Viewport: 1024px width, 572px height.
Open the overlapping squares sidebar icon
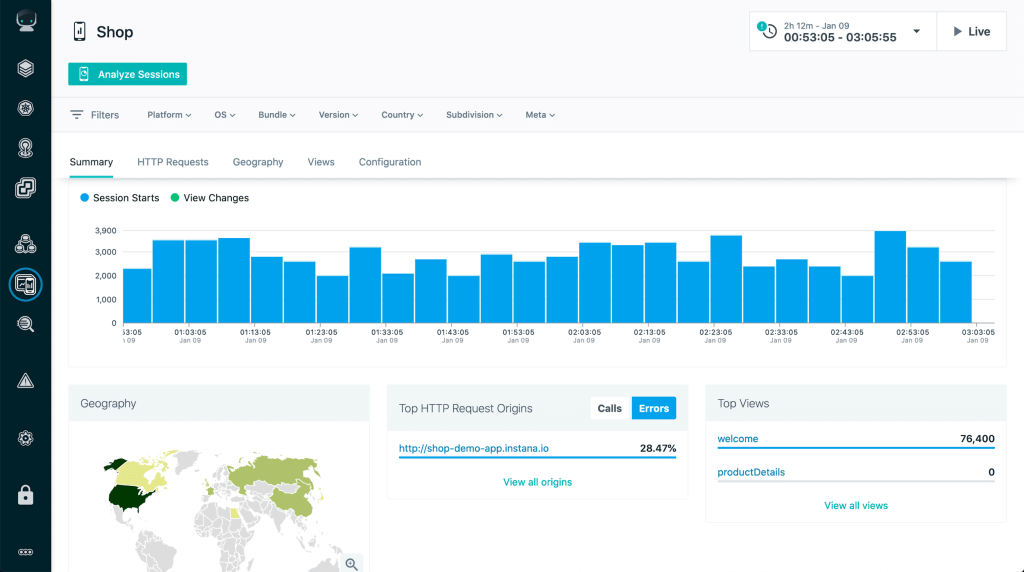[25, 188]
